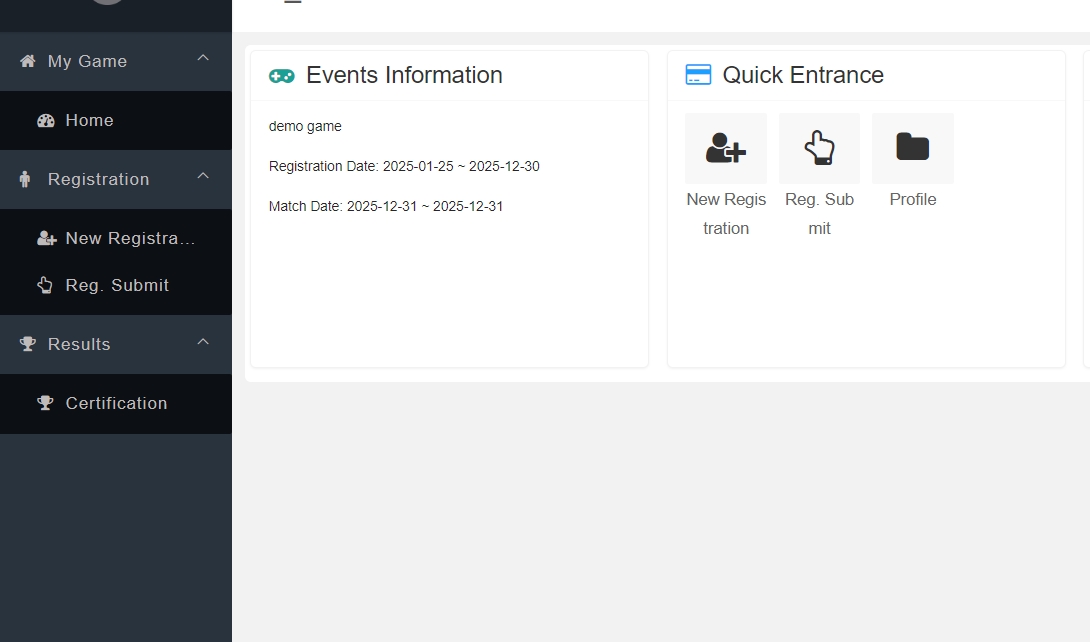Click the user avatar at the top
Viewport: 1090px width, 642px height.
pyautogui.click(x=106, y=4)
